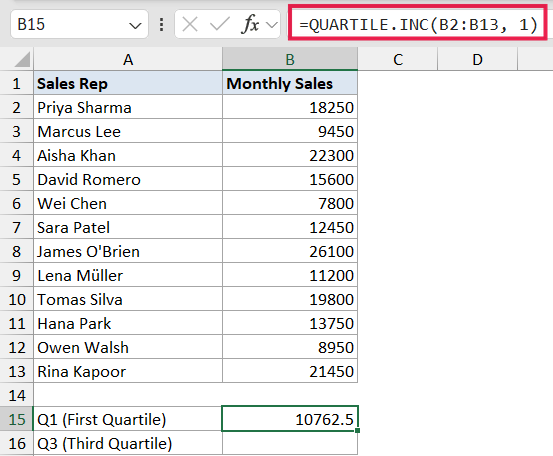Select the row 15 header
553x456 pixels.
17,419
